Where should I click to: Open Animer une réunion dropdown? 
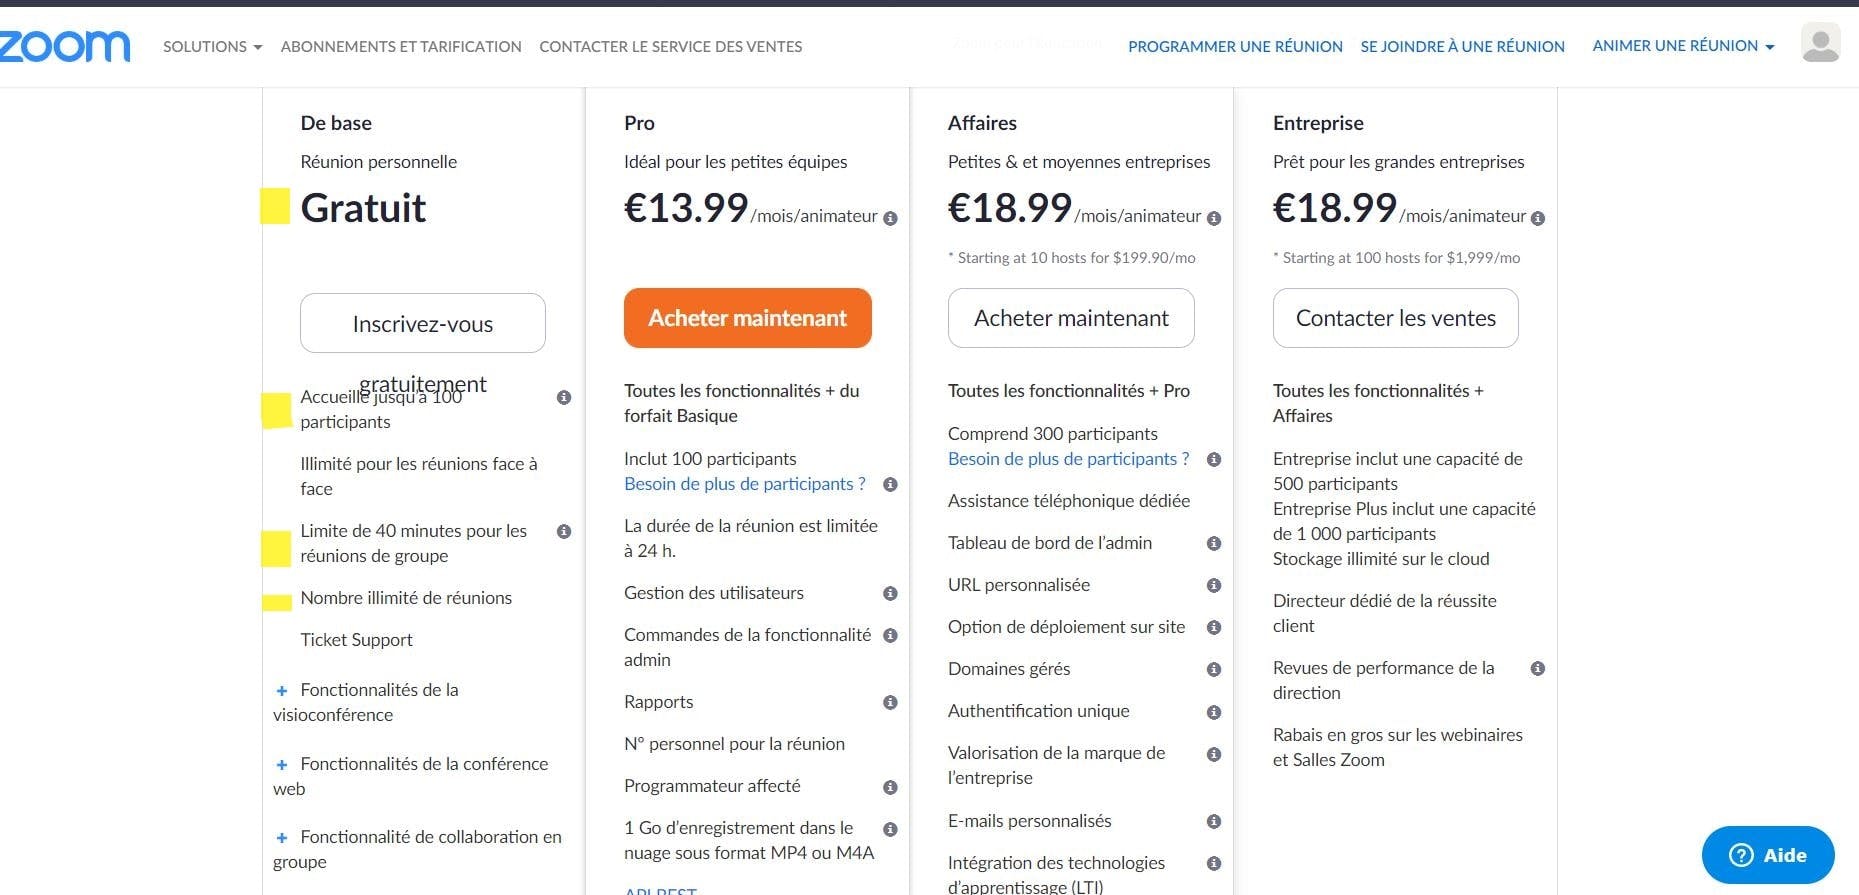tap(1683, 46)
